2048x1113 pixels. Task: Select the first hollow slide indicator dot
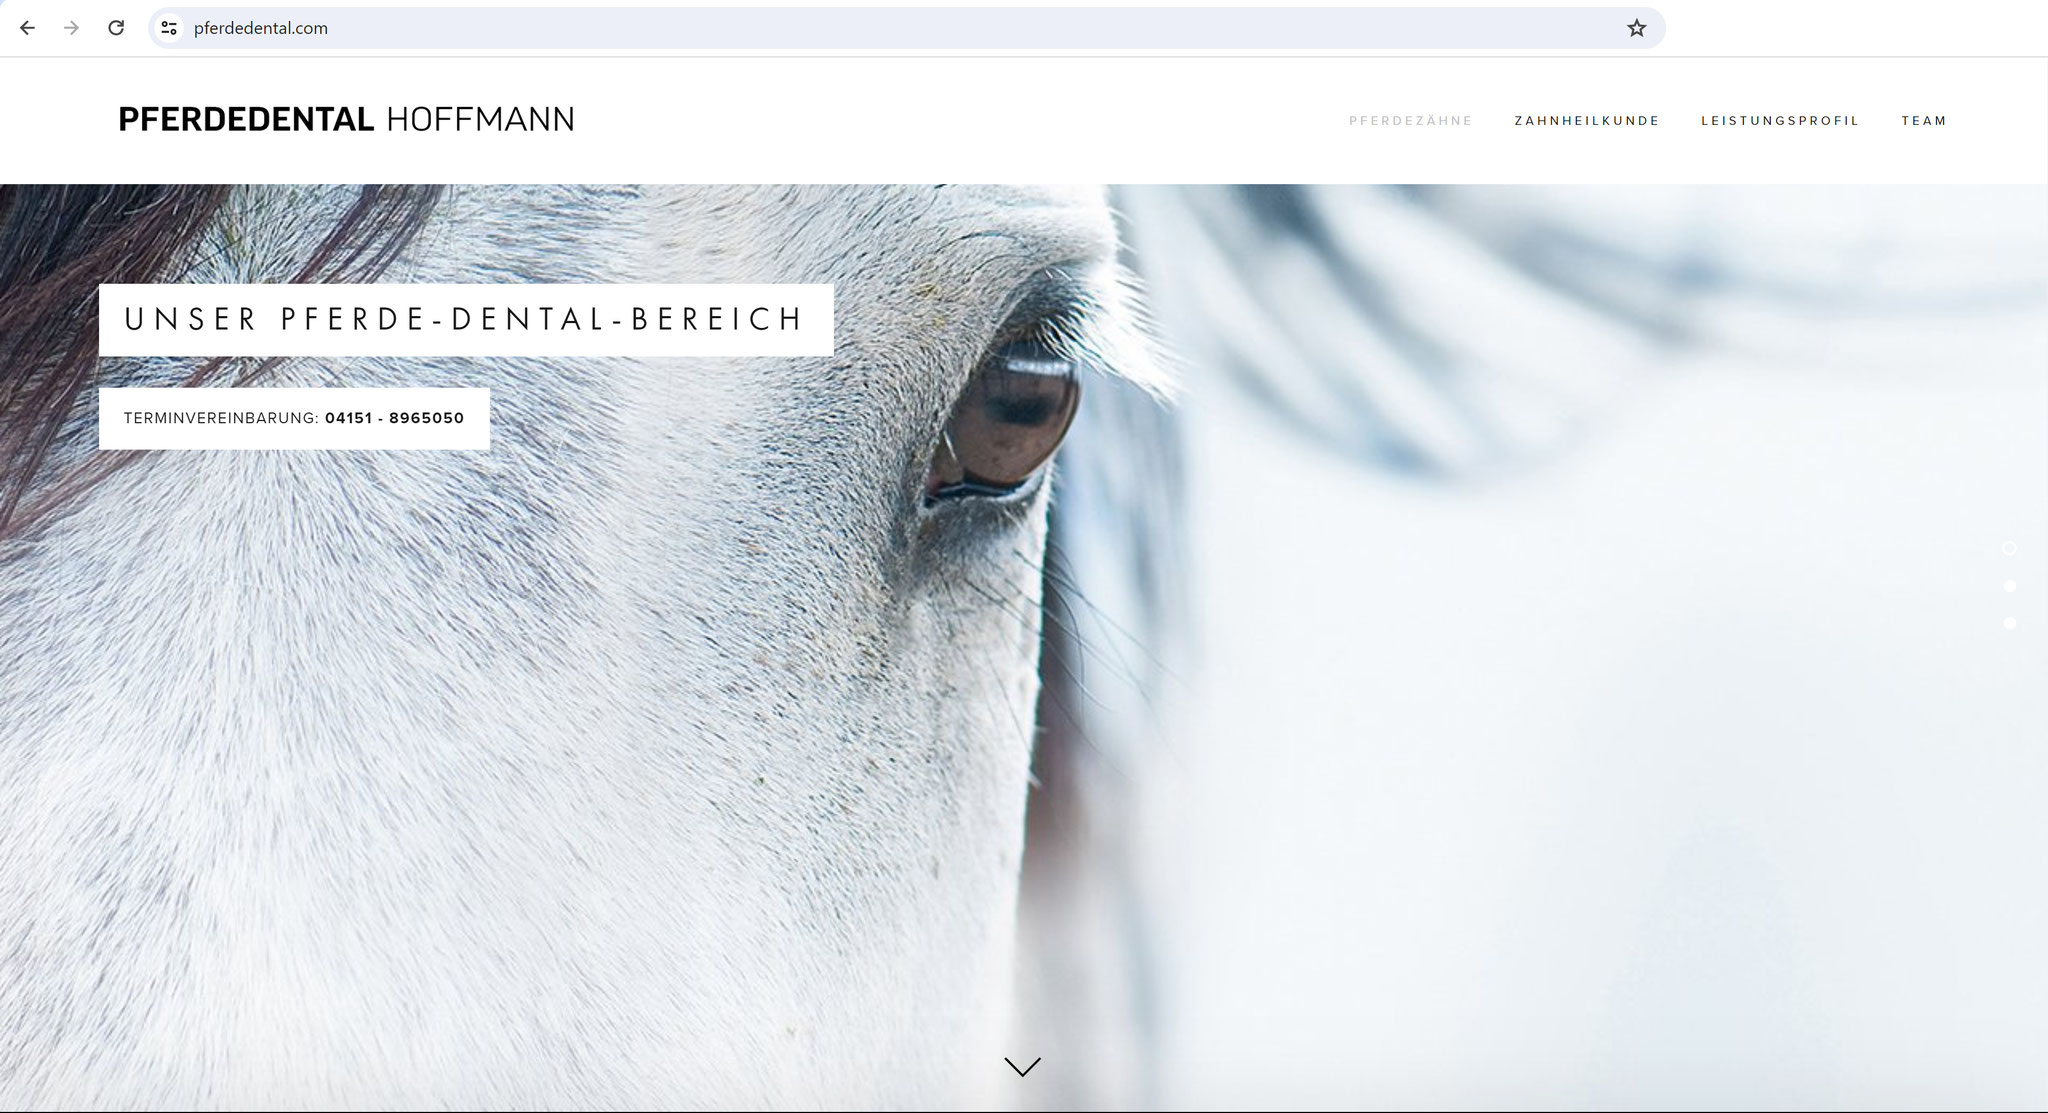(x=2009, y=548)
